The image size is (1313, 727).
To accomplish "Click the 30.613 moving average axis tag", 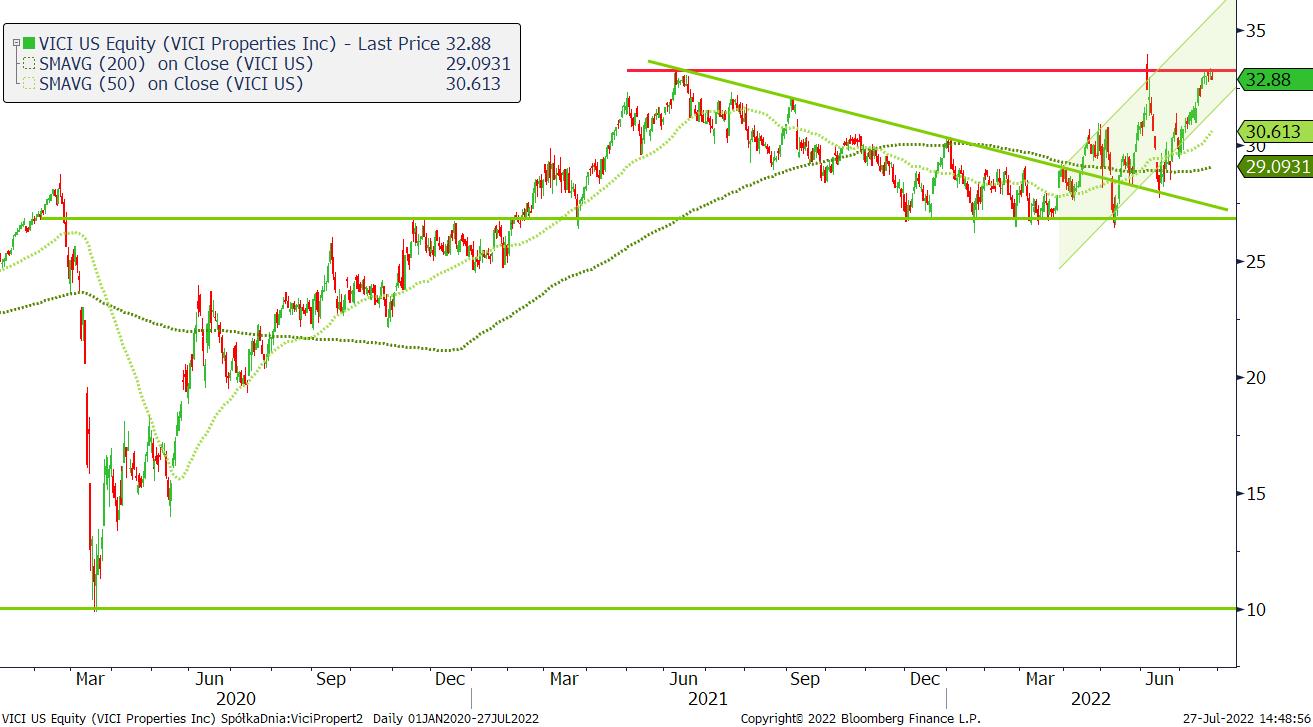I will [1273, 131].
